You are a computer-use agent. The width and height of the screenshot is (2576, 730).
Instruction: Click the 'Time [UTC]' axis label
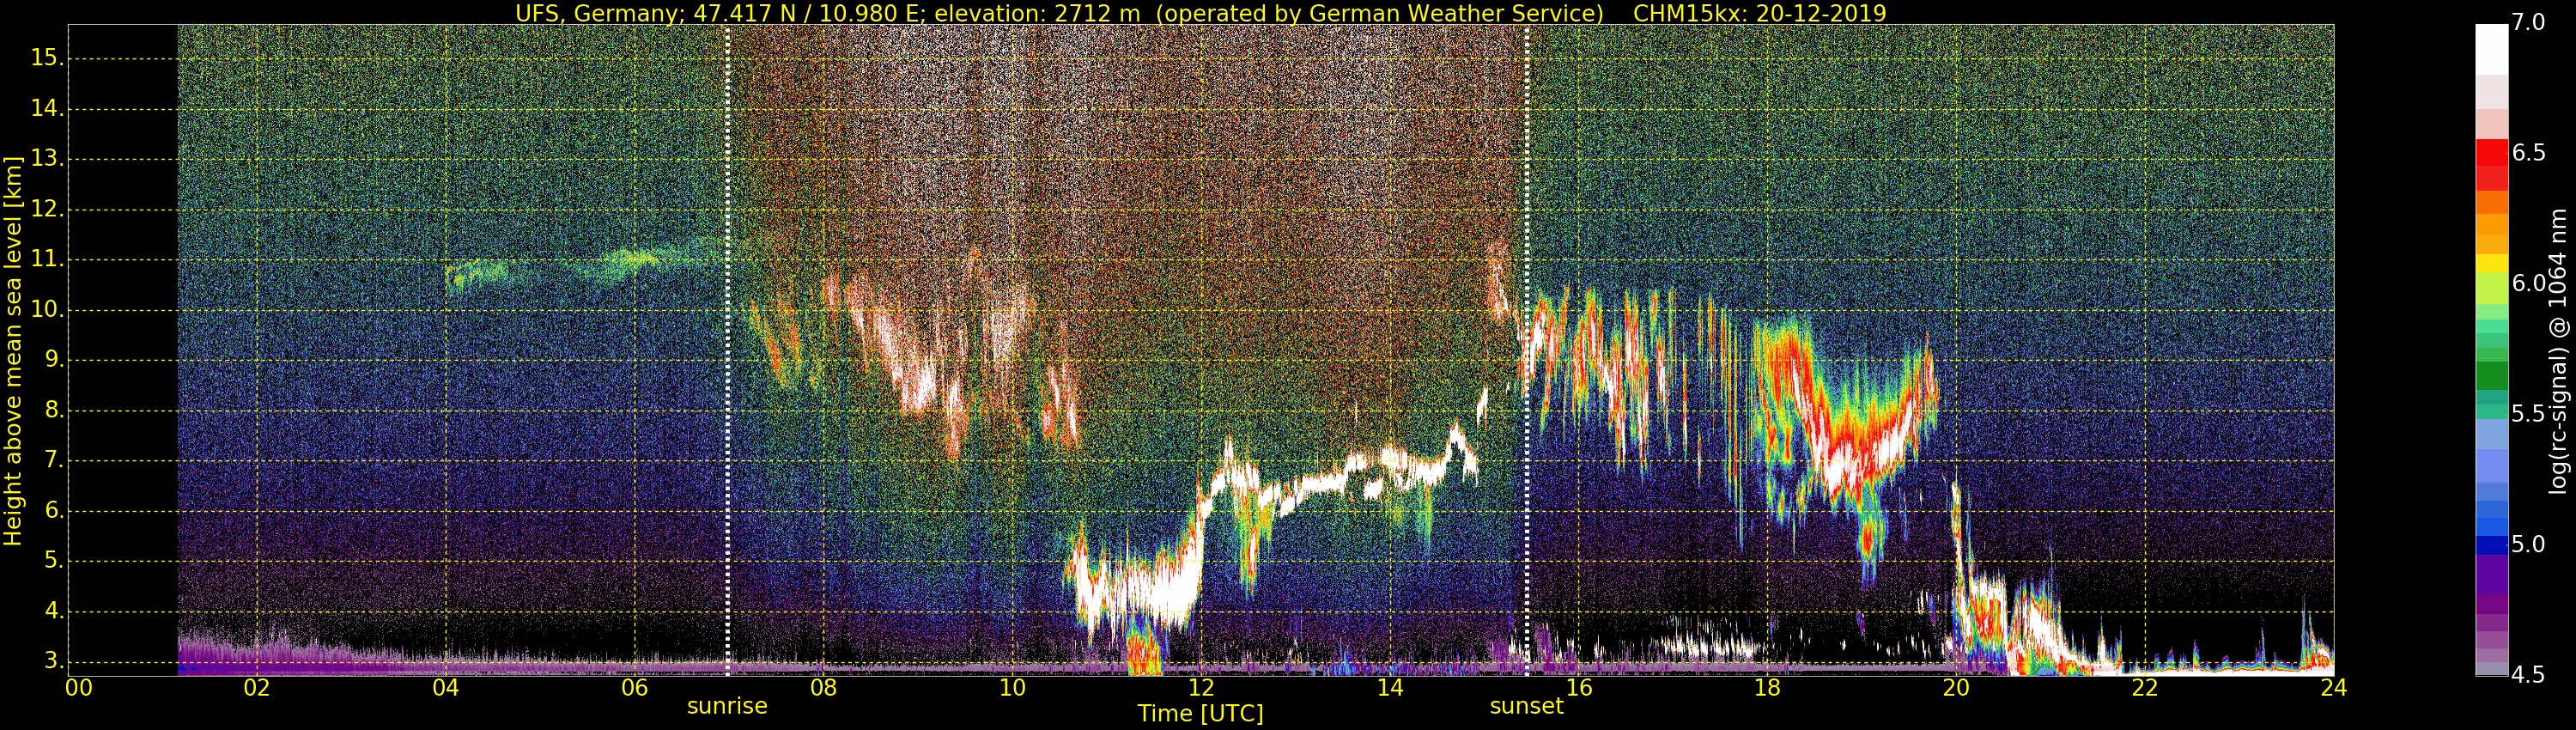click(1200, 714)
